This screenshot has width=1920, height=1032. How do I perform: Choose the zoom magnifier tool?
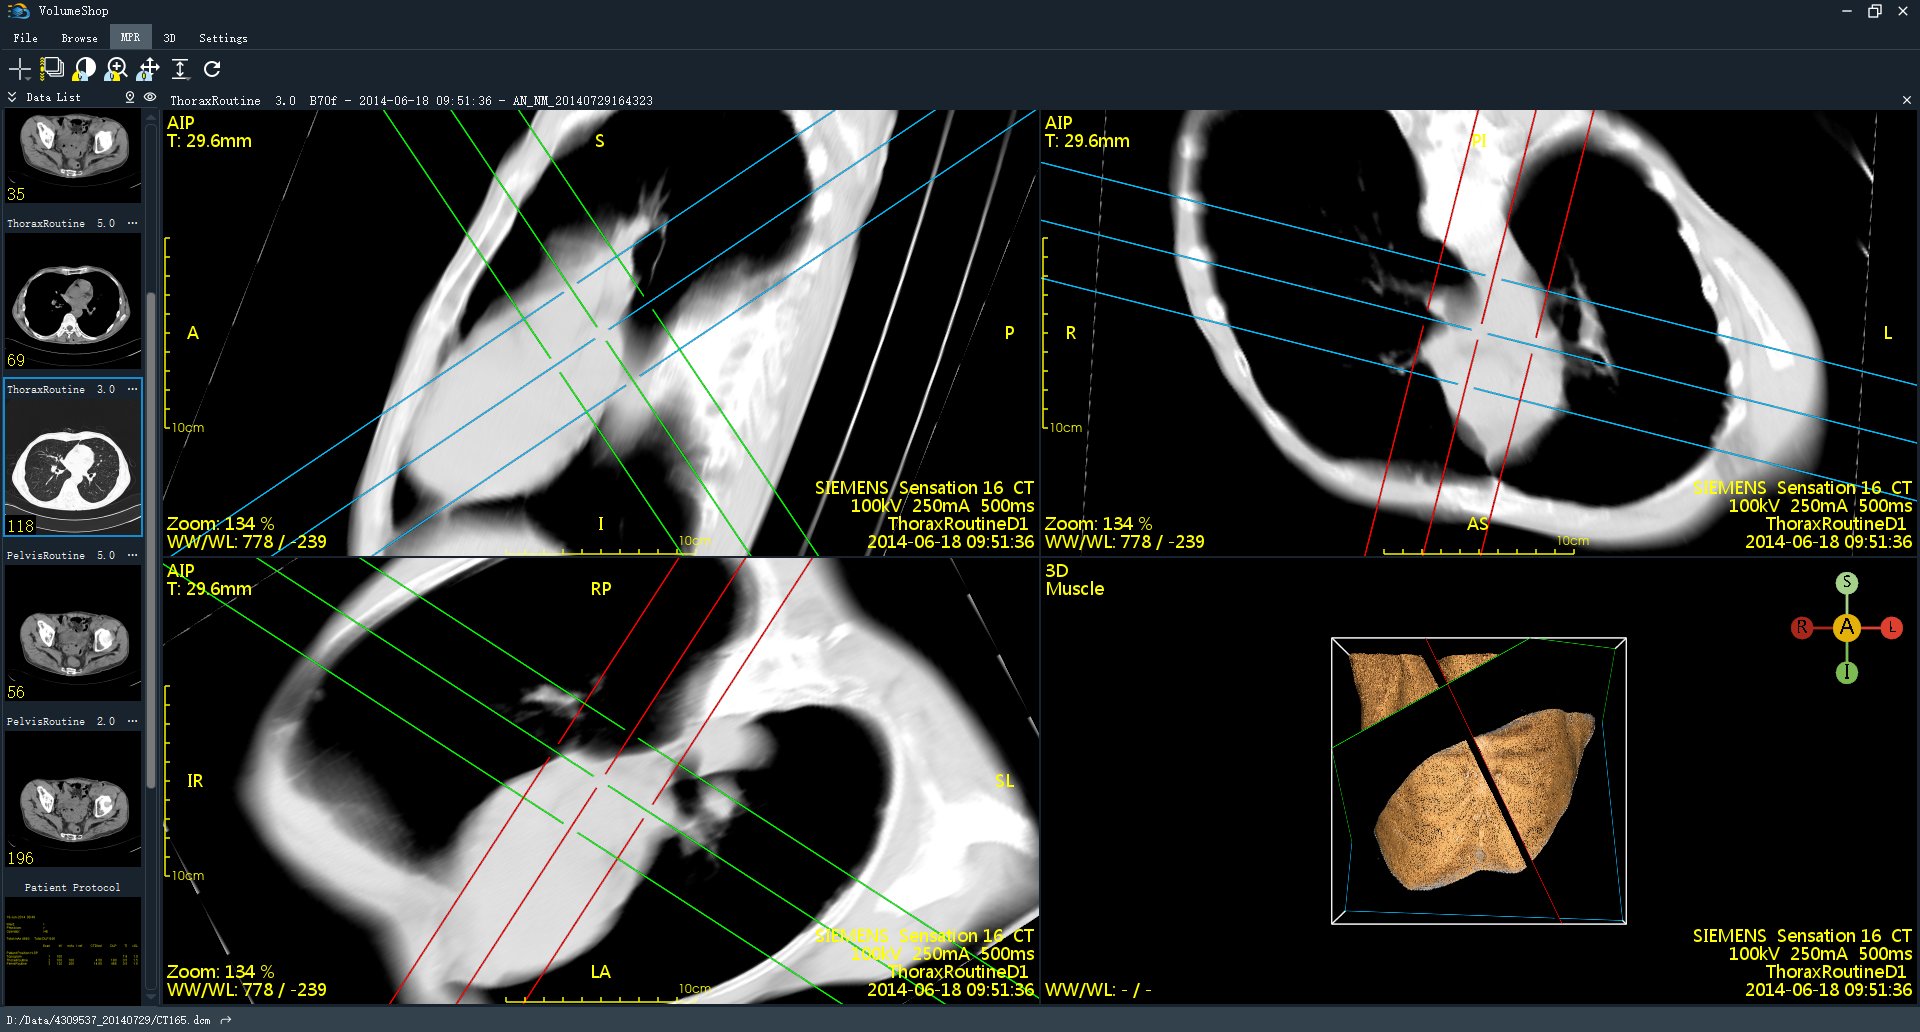click(x=116, y=69)
